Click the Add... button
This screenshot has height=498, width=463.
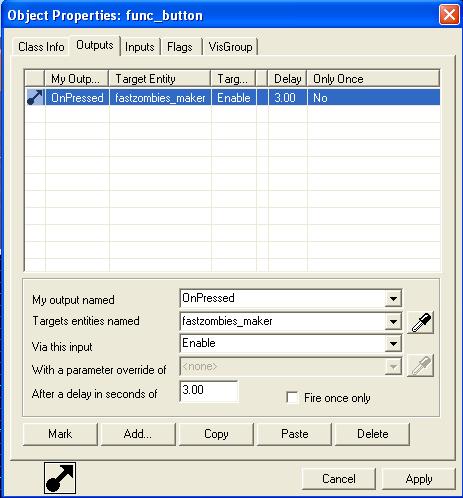click(138, 434)
